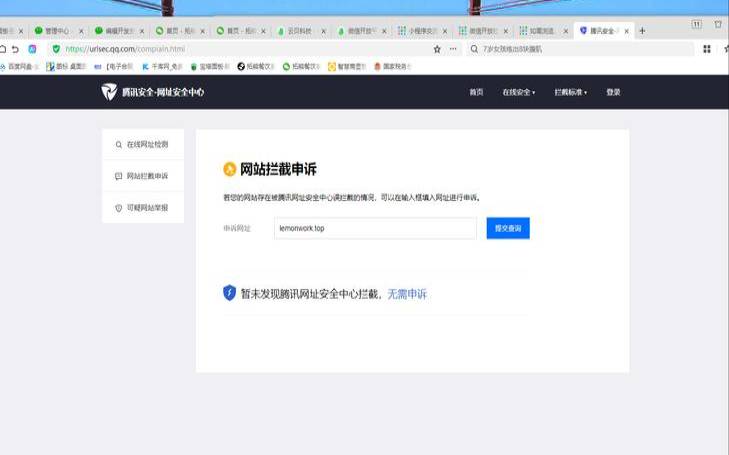Screen dimensions: 729x455
Task: Open the 百度网盘 bookmark
Action: pos(19,66)
